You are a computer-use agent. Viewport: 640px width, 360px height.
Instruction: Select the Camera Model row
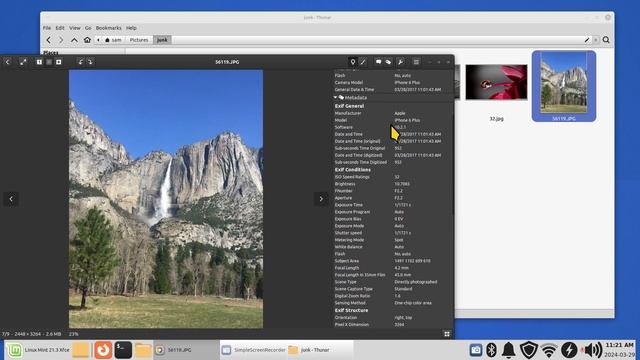(392, 82)
